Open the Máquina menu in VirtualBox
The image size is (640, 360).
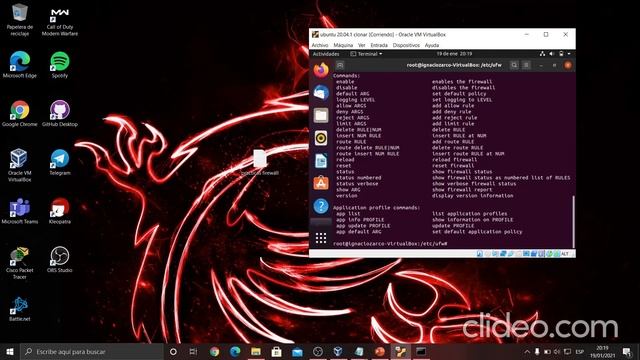[343, 45]
